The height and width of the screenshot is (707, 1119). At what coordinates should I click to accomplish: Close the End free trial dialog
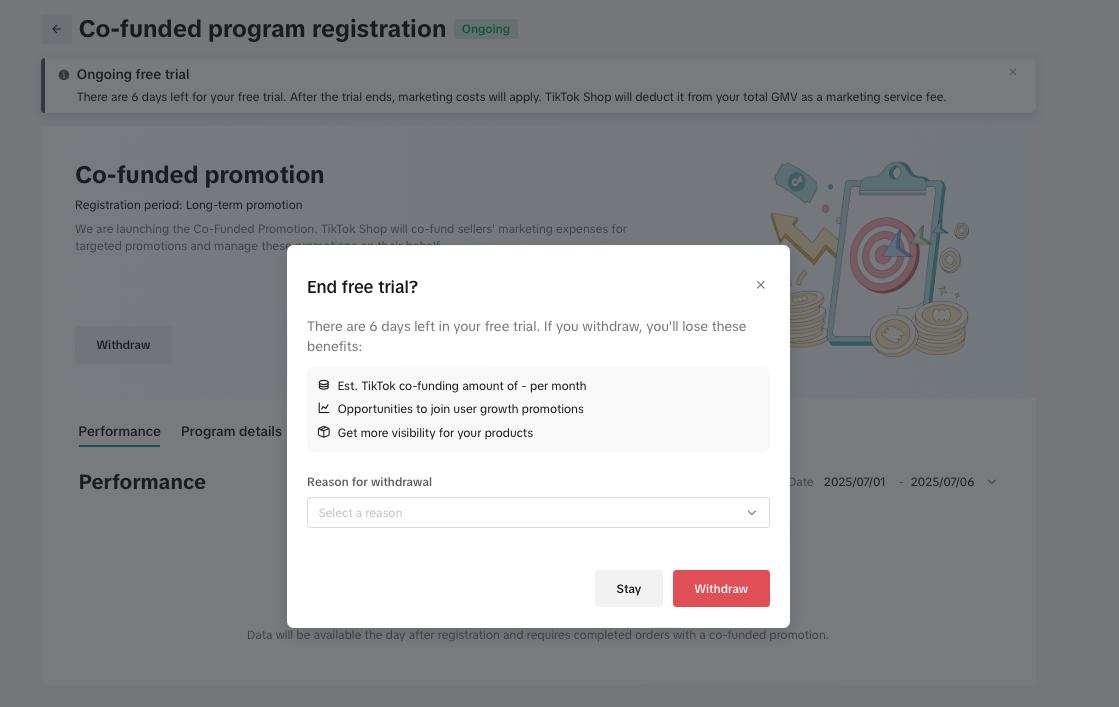point(760,285)
